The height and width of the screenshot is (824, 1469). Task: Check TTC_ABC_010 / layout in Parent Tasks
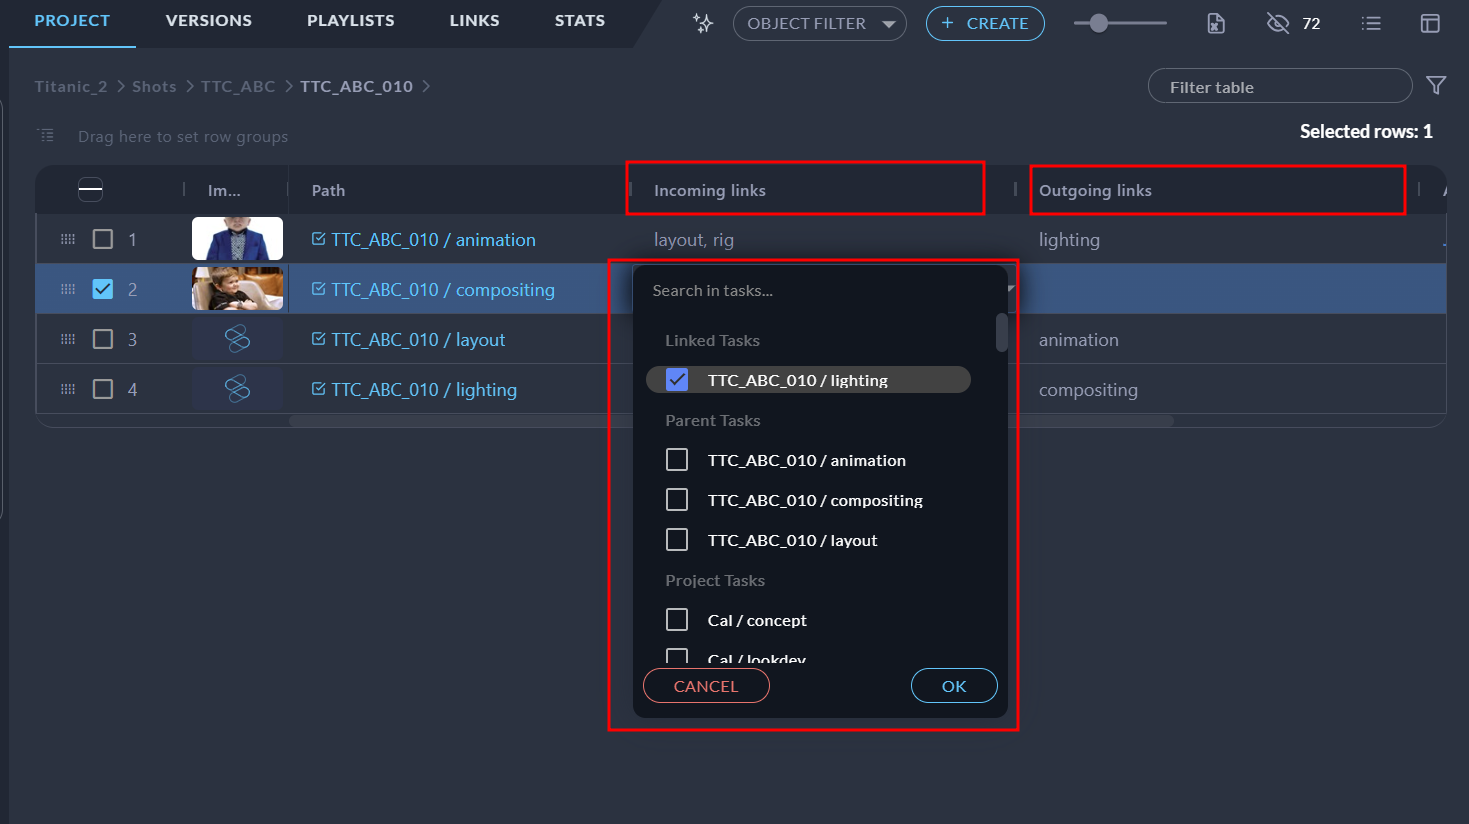coord(677,540)
